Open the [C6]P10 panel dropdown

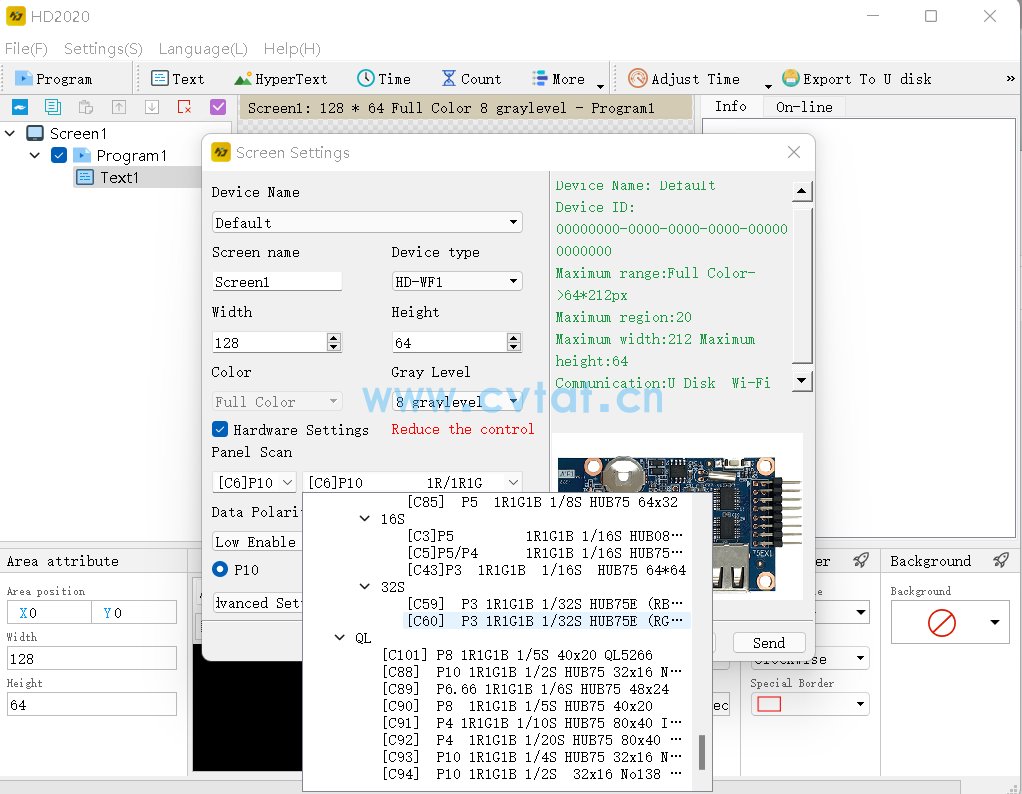pyautogui.click(x=254, y=482)
